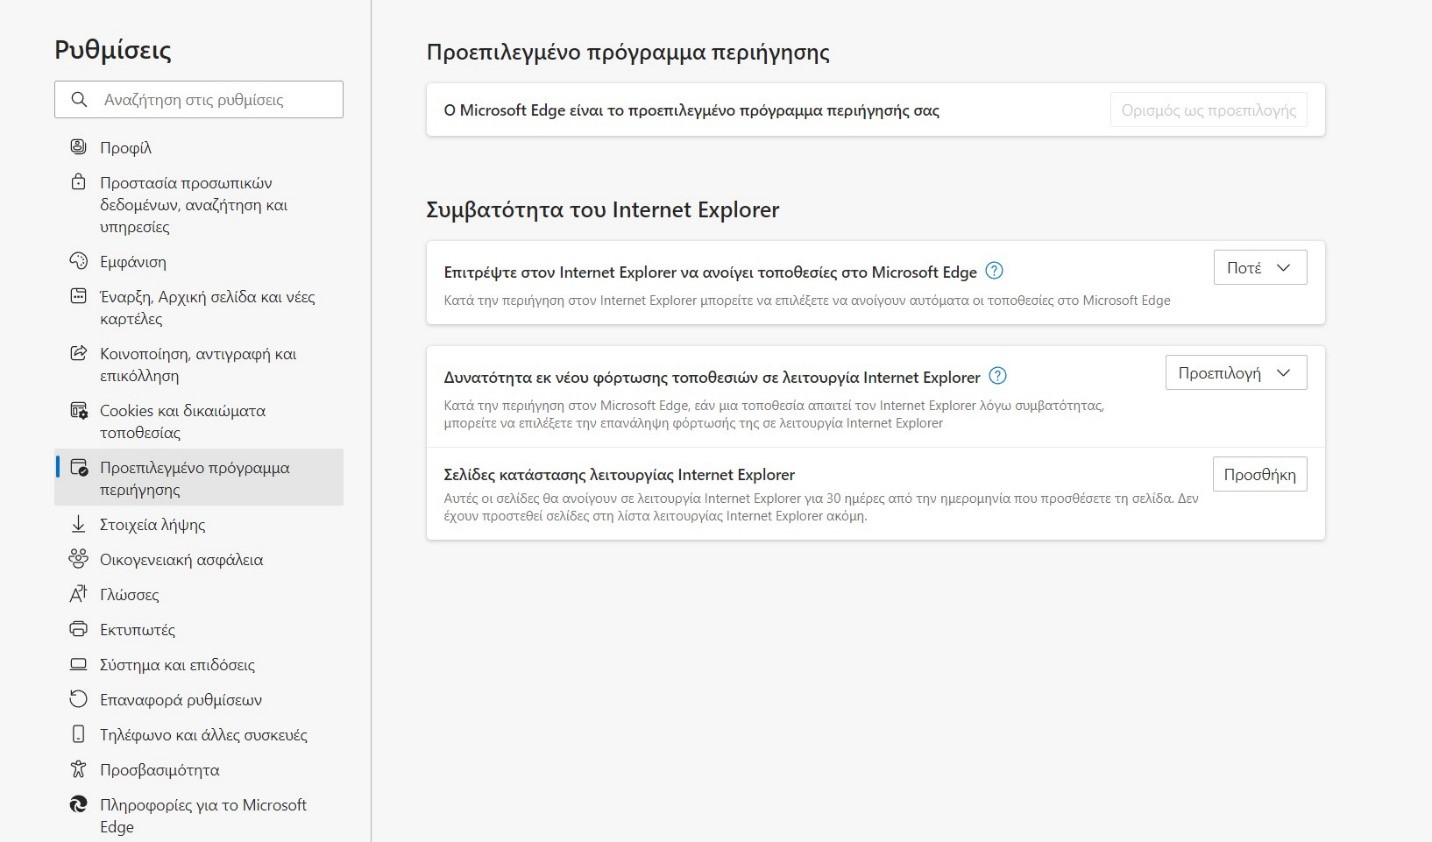The image size is (1432, 842).
Task: Click the Έναρξη, Αρχική σελίδα icon
Action: pos(78,296)
